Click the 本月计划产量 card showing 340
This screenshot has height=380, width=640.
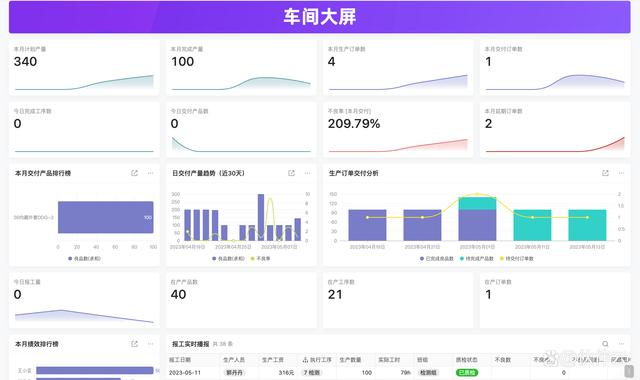(84, 68)
